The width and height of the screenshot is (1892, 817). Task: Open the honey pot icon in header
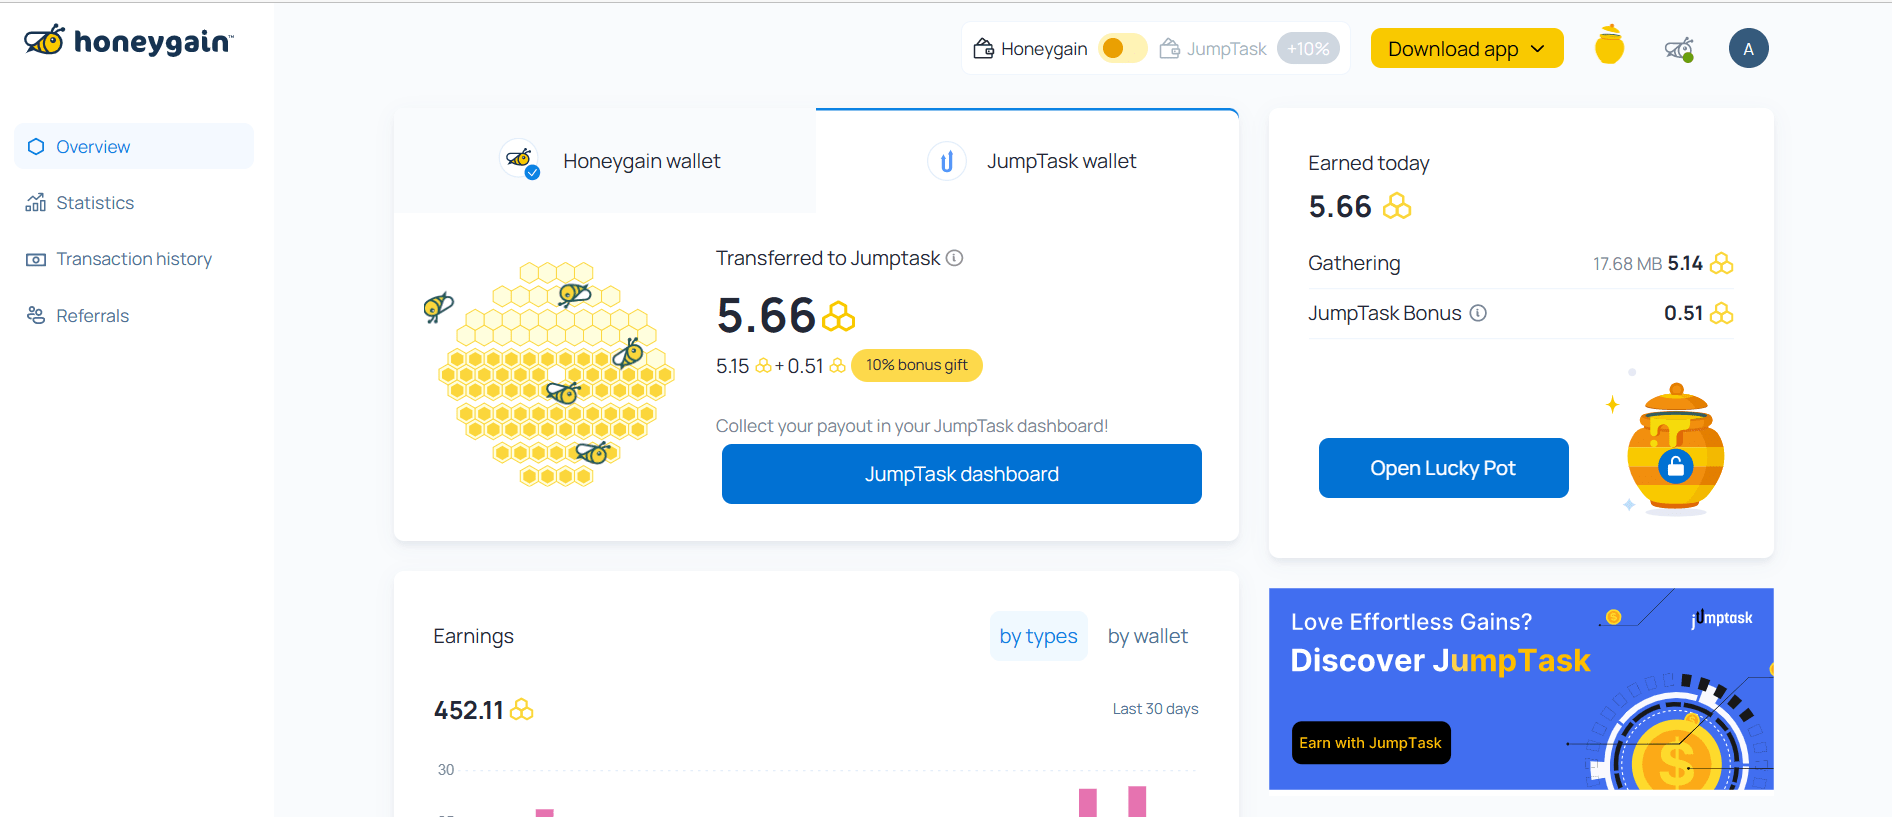(1609, 45)
